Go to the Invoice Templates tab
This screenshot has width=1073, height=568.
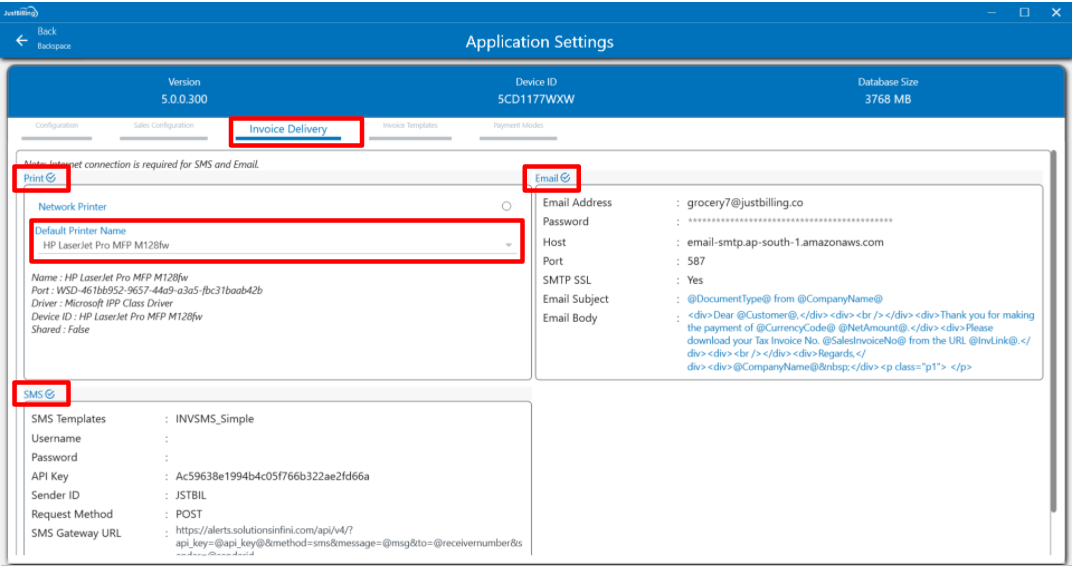(410, 126)
